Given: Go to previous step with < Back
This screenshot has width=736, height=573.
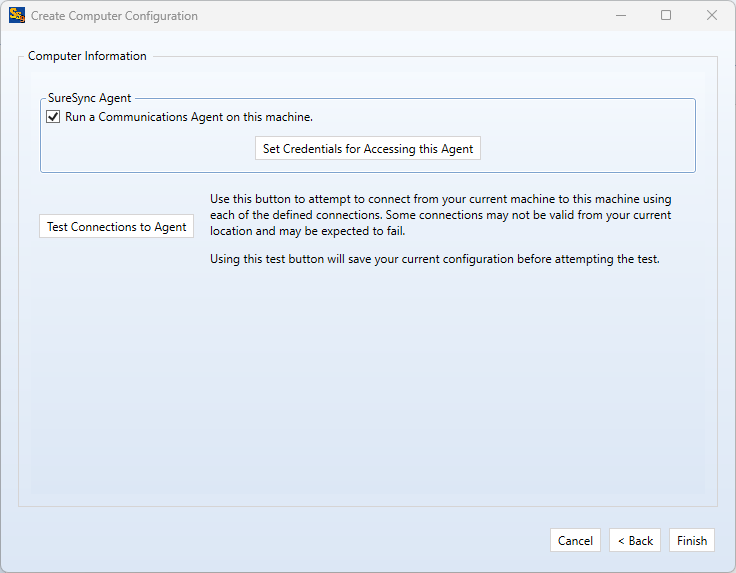Looking at the screenshot, I should [635, 540].
